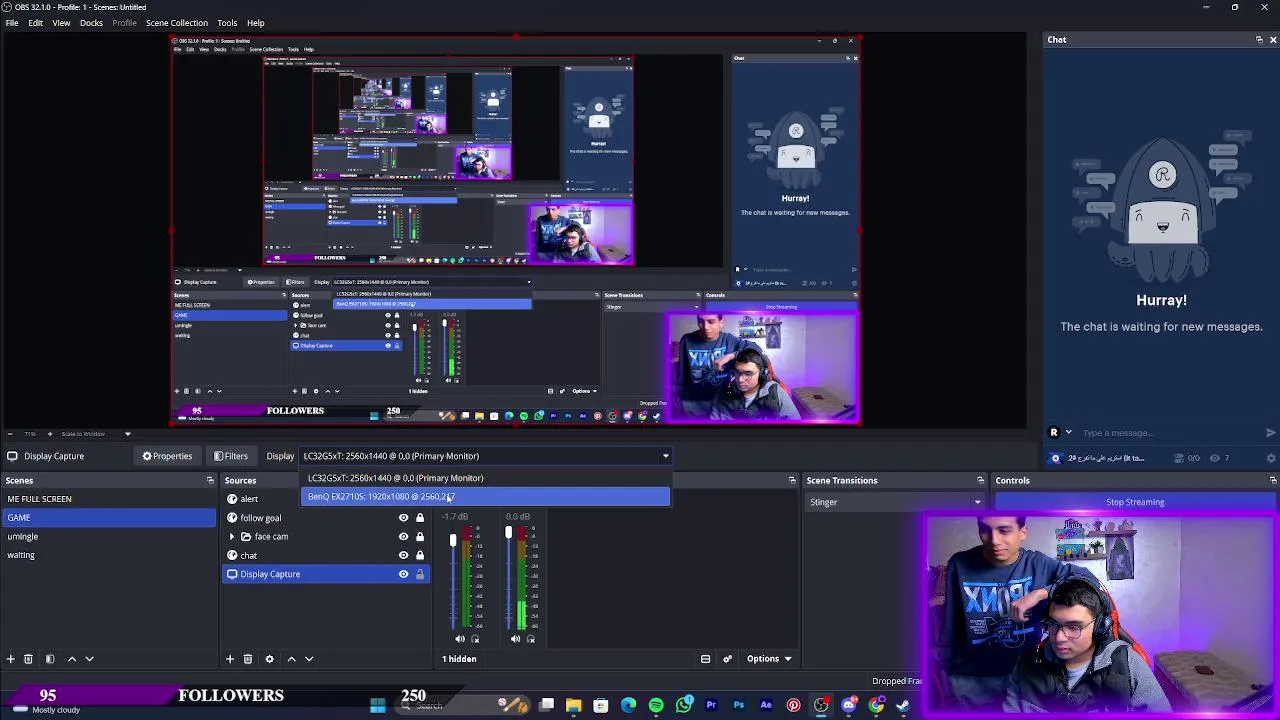Remove selected source with trash icon
This screenshot has height=720, width=1280.
pos(248,659)
